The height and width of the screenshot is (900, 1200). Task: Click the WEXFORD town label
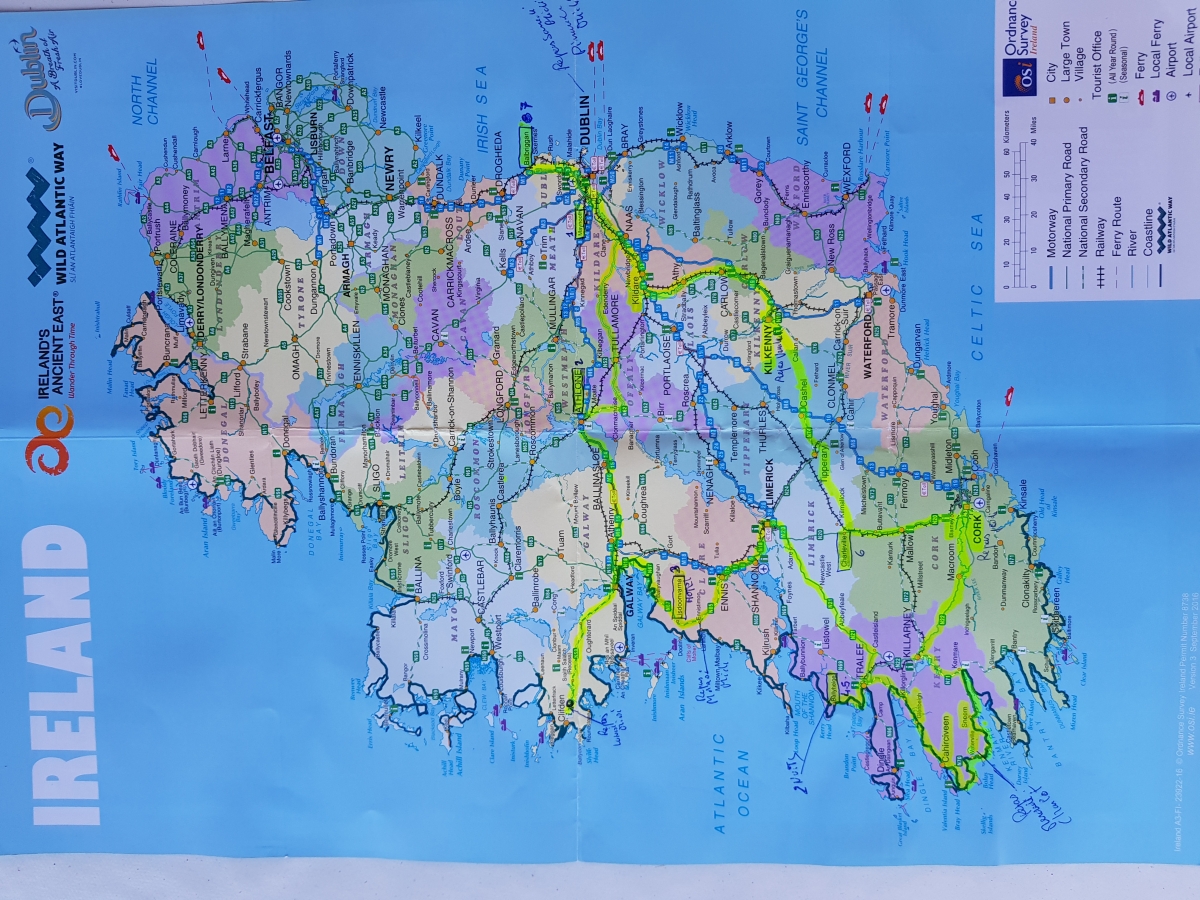tap(846, 158)
